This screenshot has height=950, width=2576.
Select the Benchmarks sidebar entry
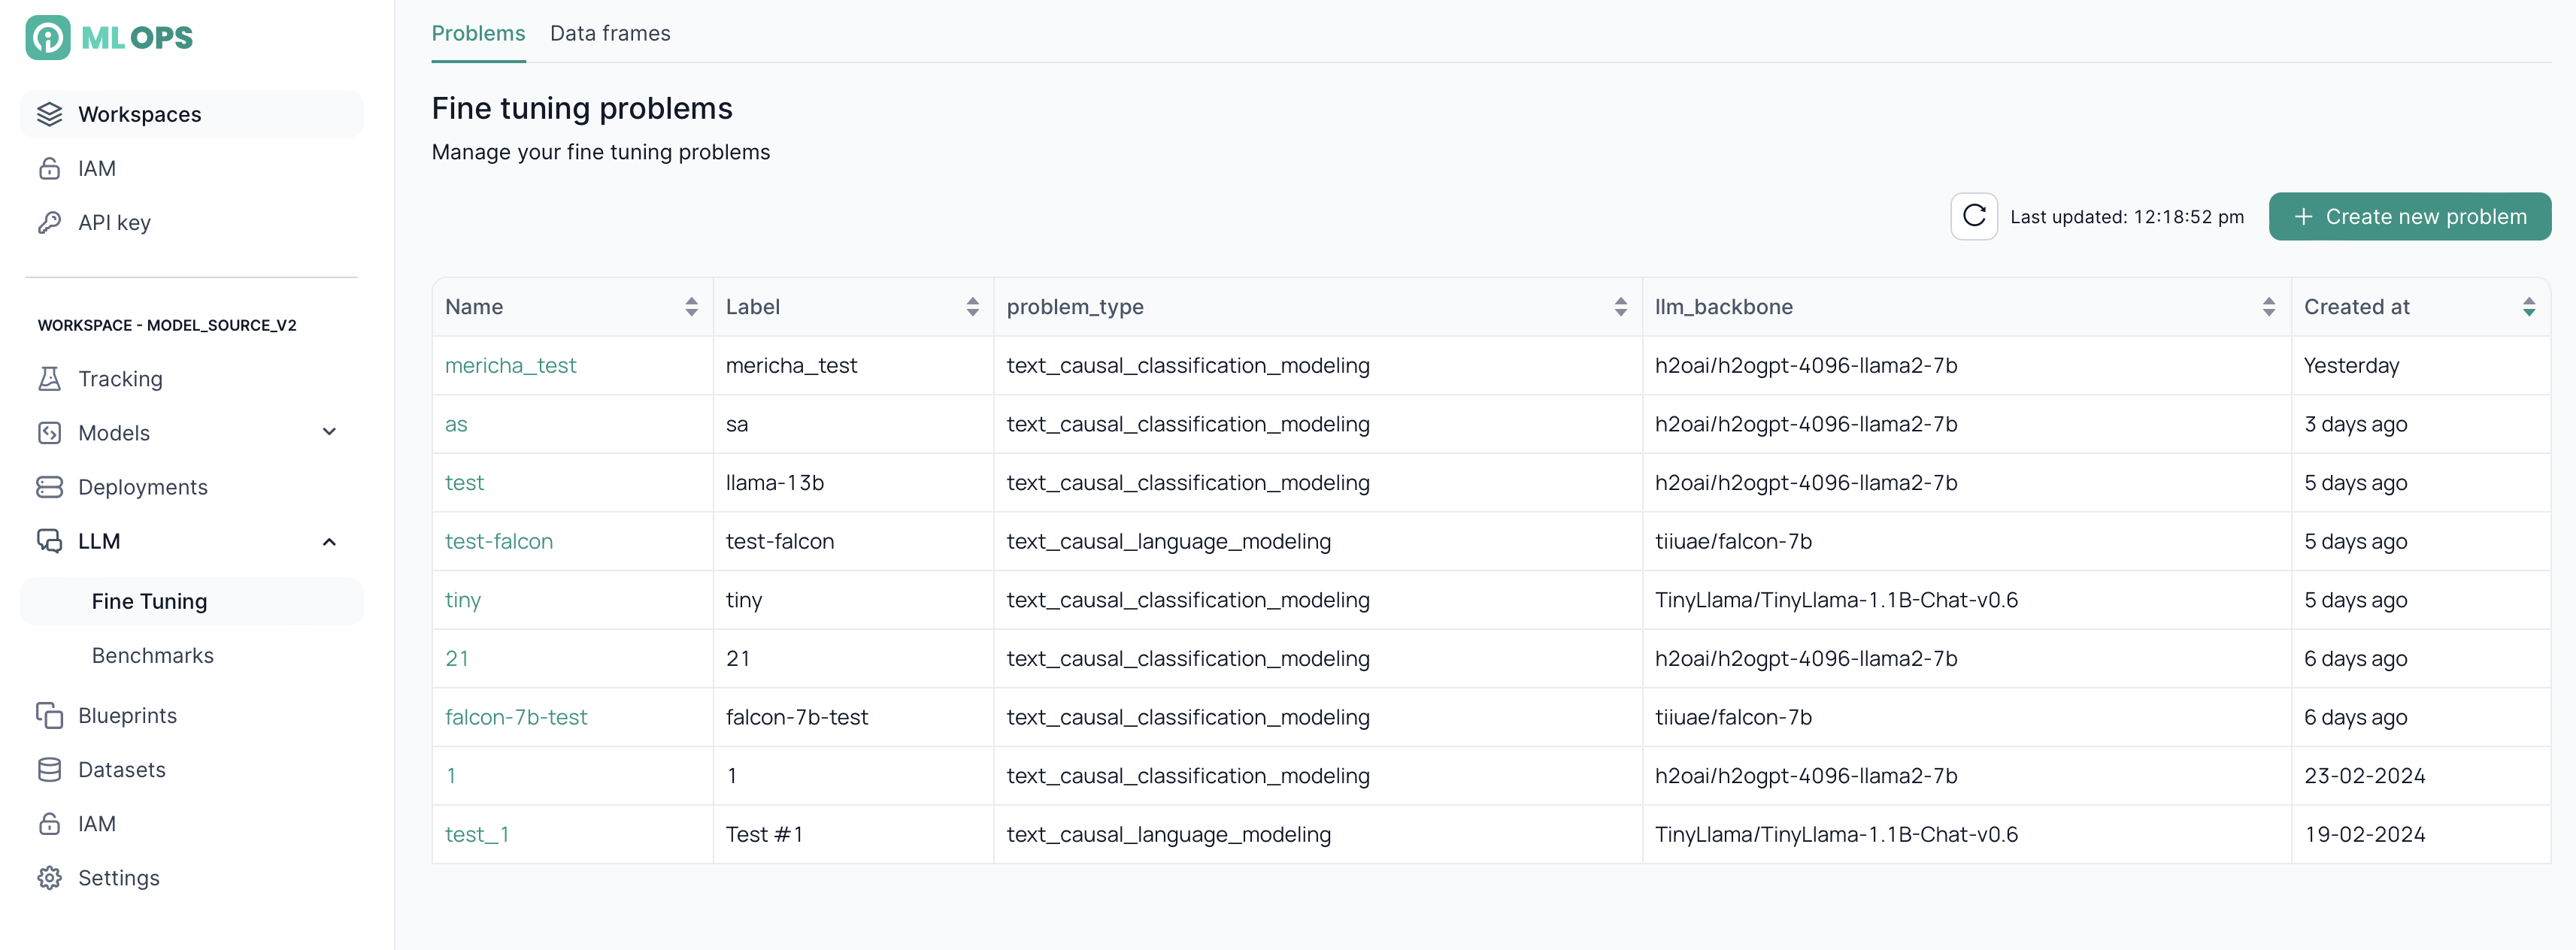pos(152,655)
